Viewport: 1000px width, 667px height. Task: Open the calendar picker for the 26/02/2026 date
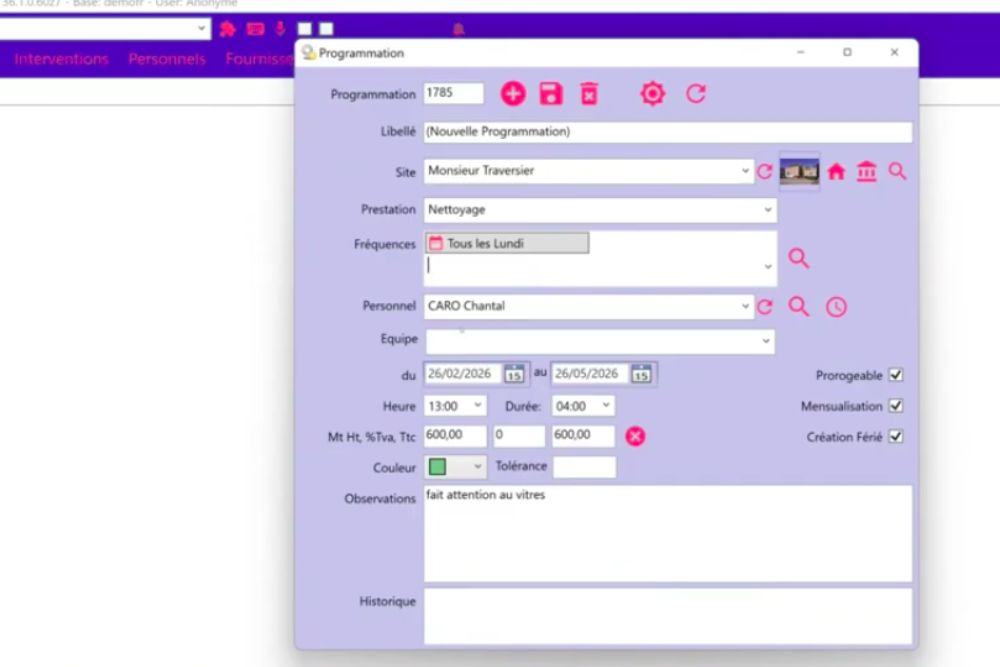tap(513, 373)
